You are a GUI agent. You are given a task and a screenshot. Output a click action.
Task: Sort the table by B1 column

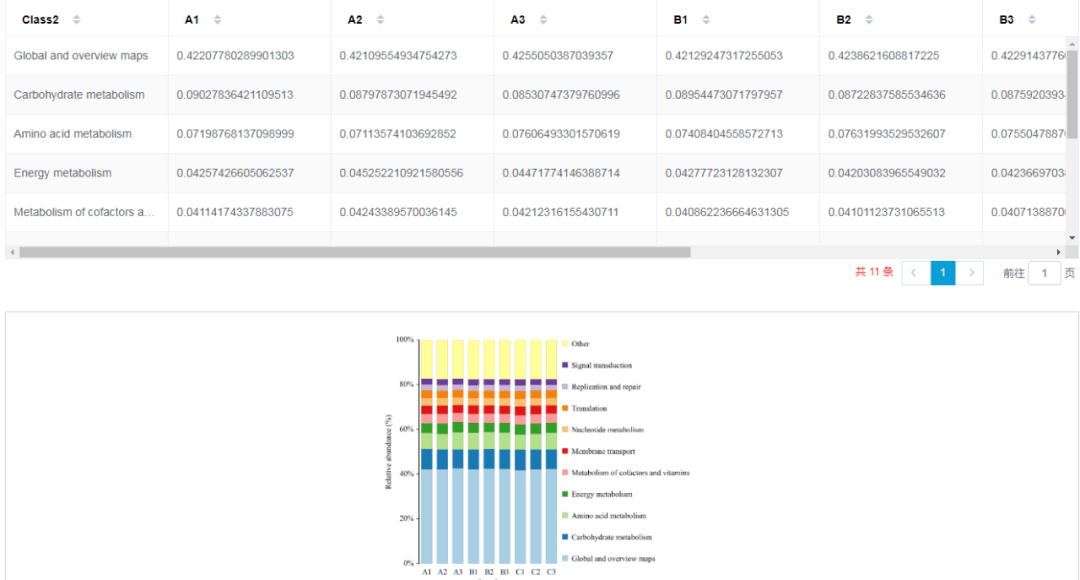(706, 20)
